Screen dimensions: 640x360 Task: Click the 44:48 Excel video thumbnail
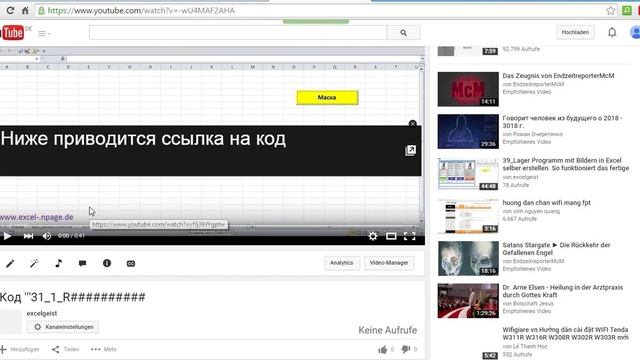pyautogui.click(x=468, y=174)
